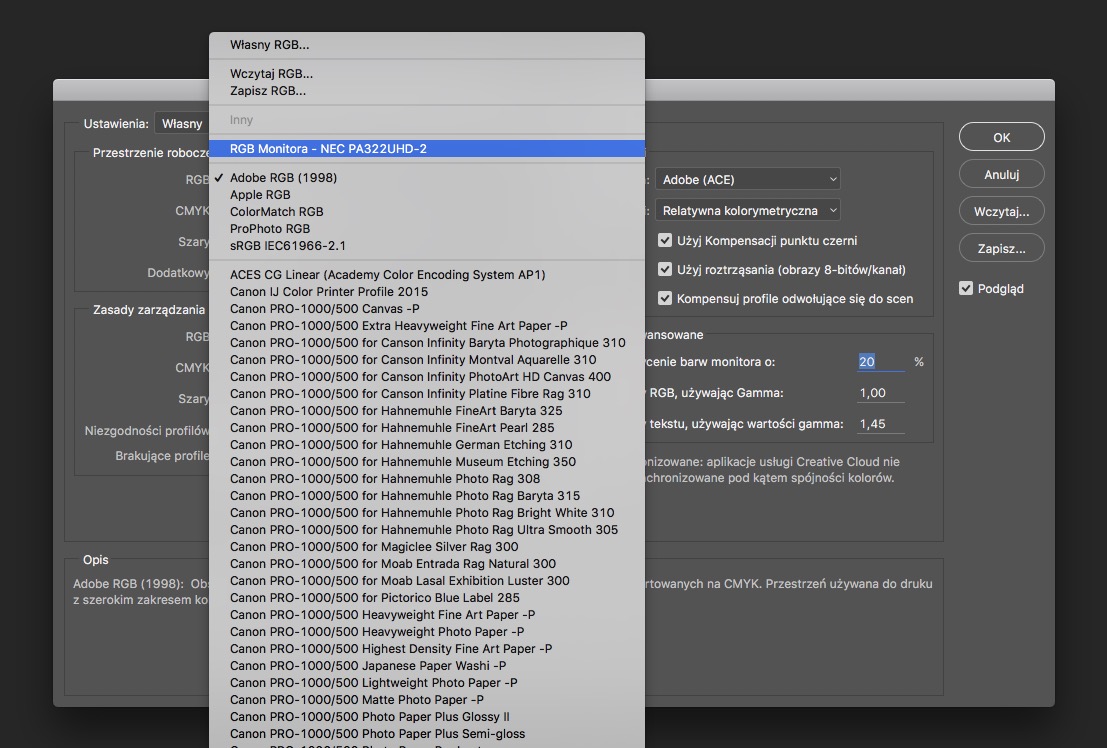The image size is (1107, 748).
Task: Expand the Relatywna kolorymetryczna dropdown
Action: pyautogui.click(x=747, y=211)
